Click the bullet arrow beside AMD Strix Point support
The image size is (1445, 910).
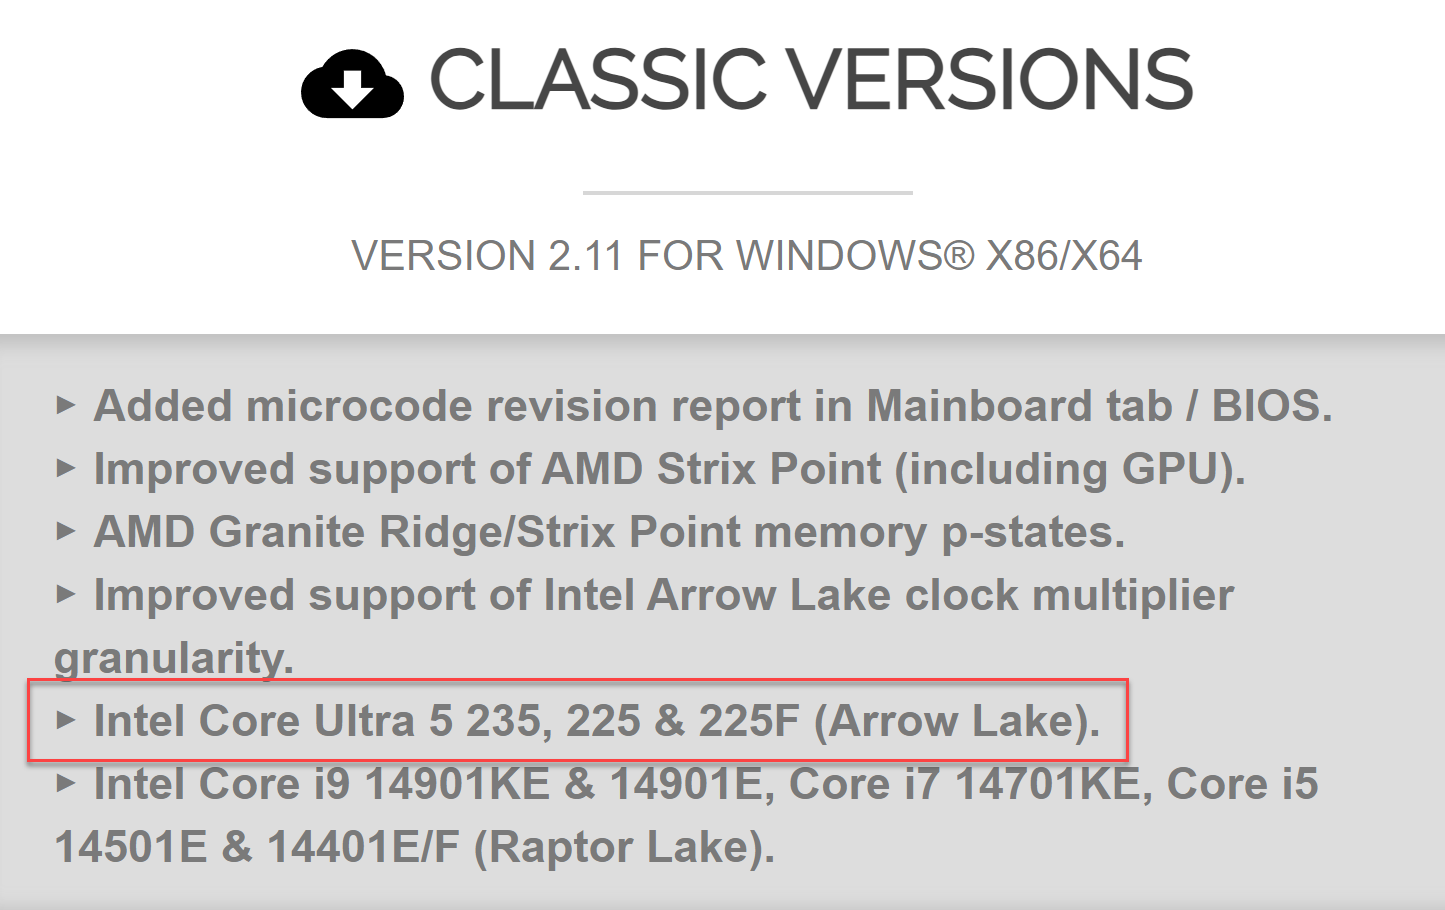pos(66,469)
